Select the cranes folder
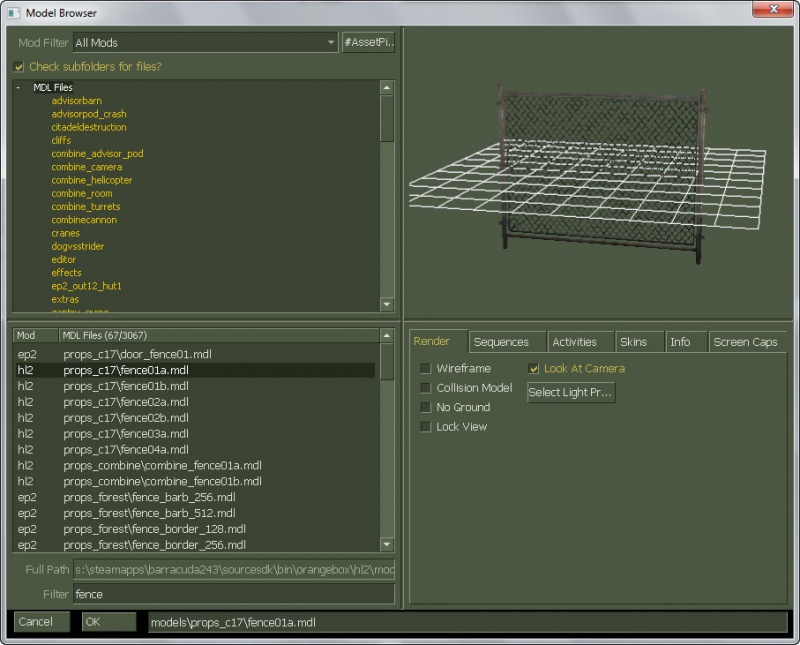This screenshot has height=645, width=800. (x=66, y=233)
